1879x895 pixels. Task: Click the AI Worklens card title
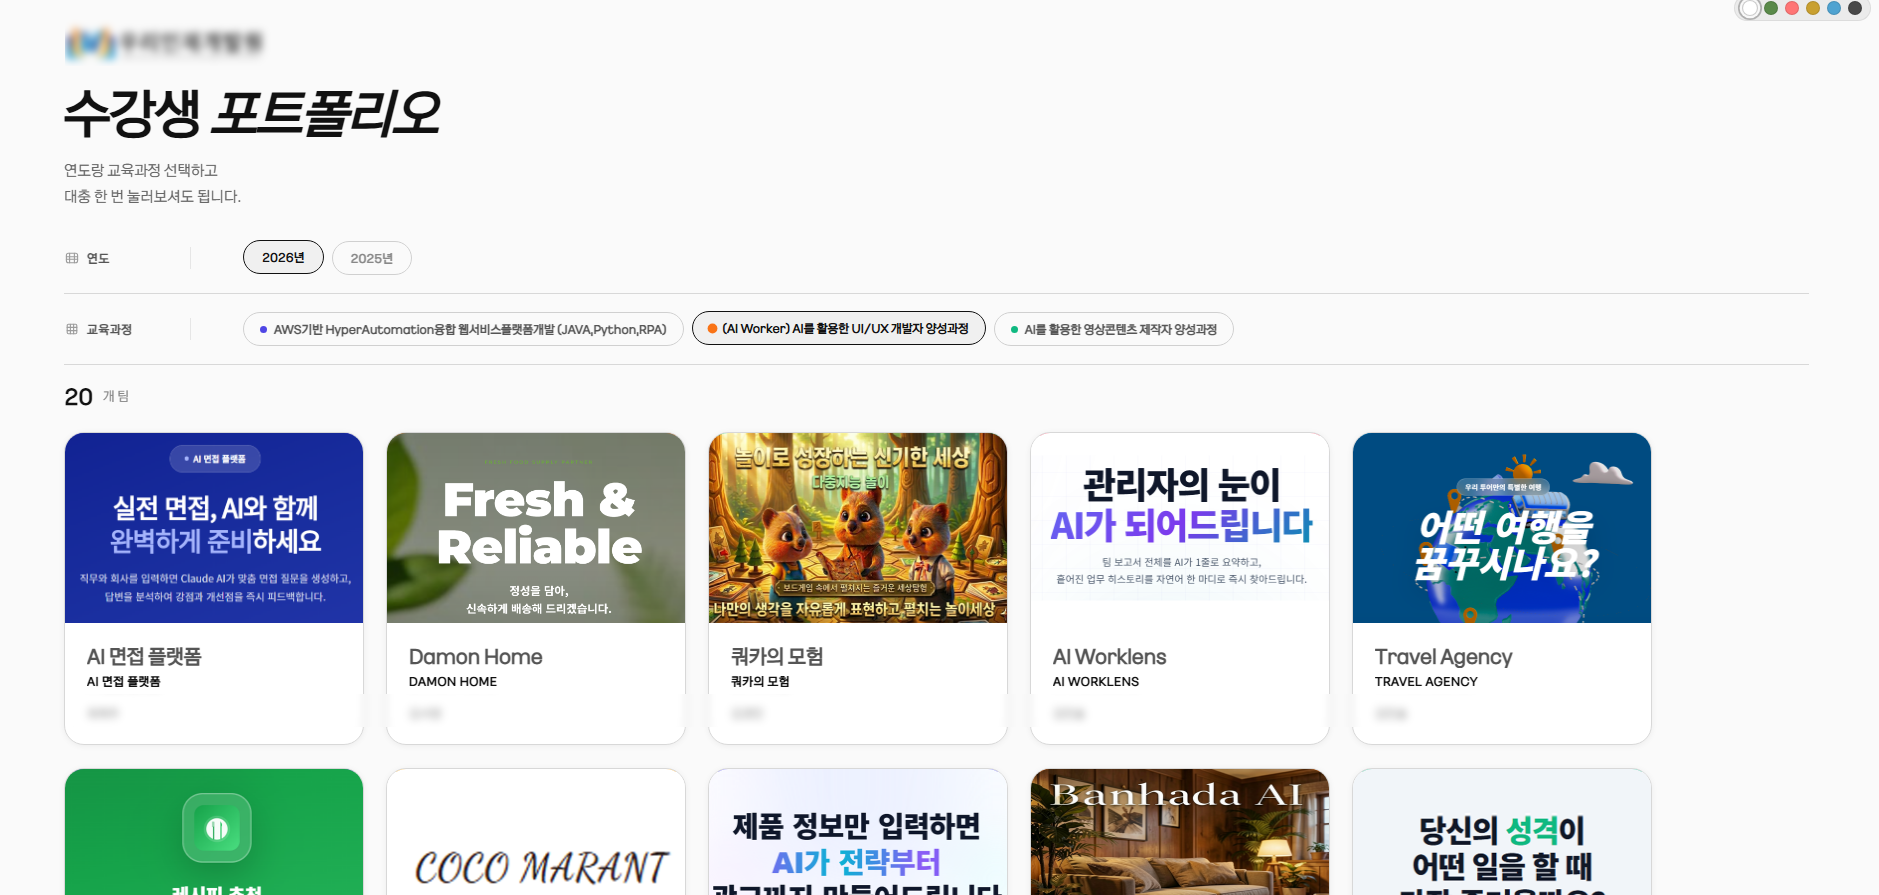1109,657
